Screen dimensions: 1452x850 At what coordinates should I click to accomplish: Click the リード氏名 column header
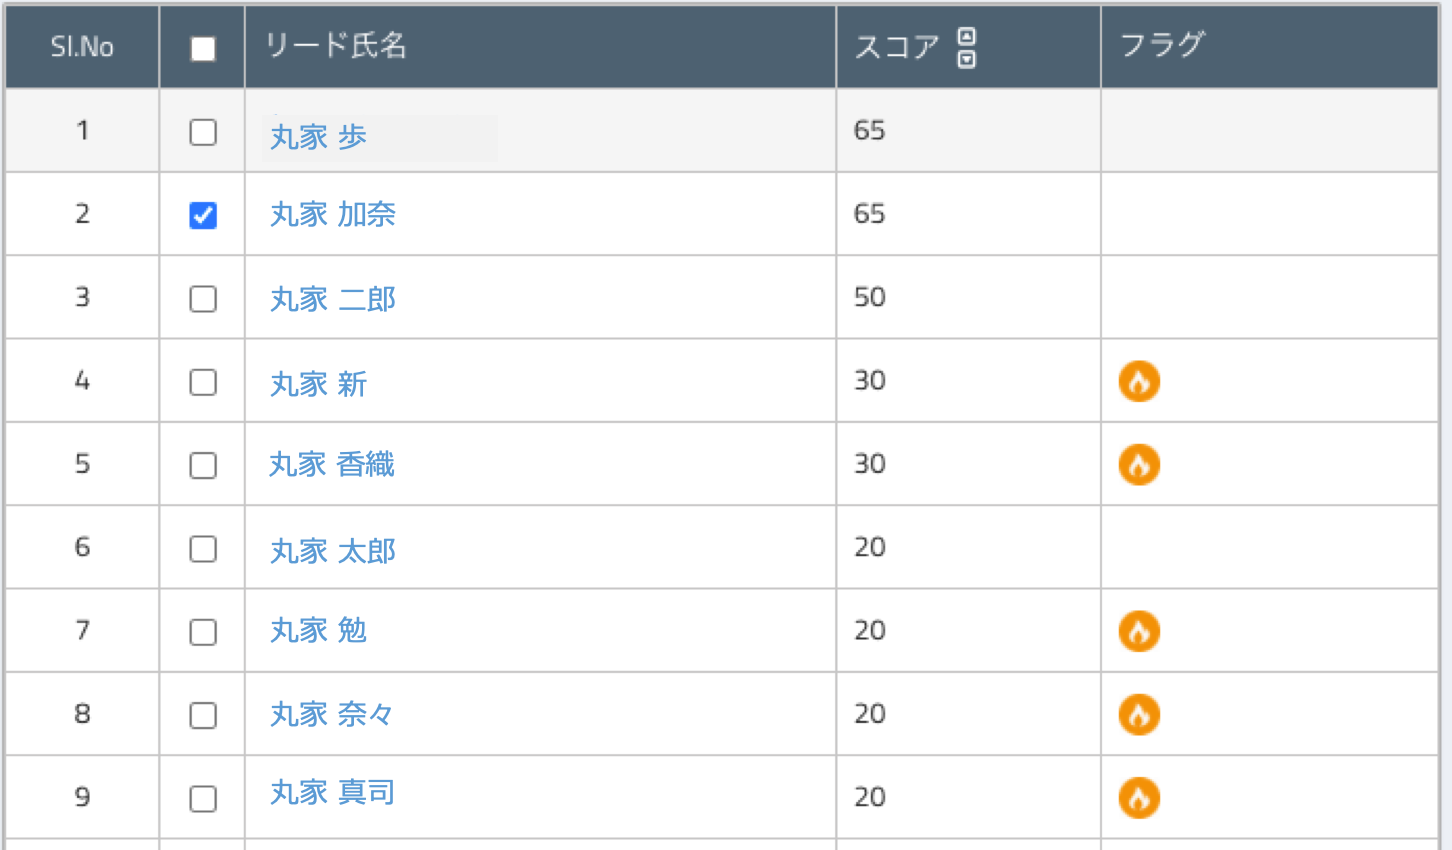point(335,46)
